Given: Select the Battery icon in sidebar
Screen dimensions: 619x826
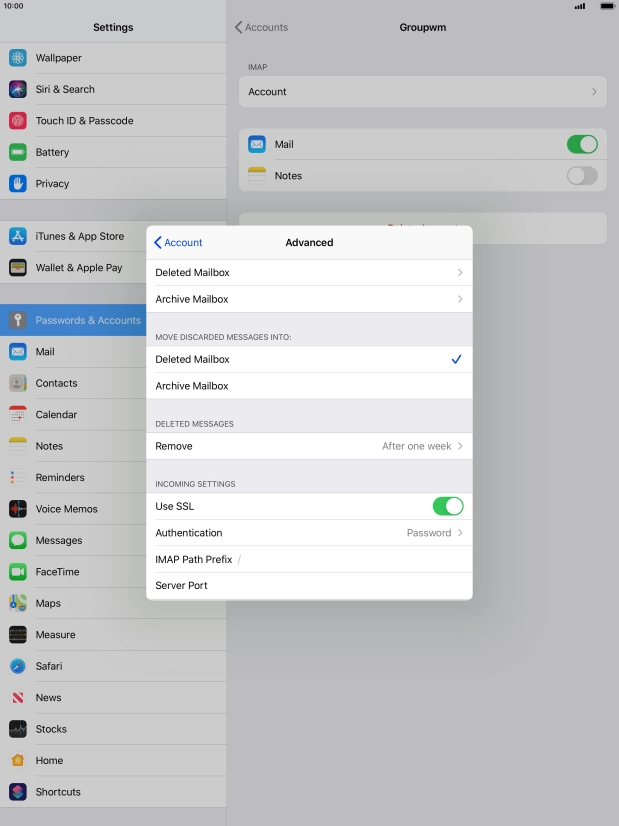Looking at the screenshot, I should 18,152.
